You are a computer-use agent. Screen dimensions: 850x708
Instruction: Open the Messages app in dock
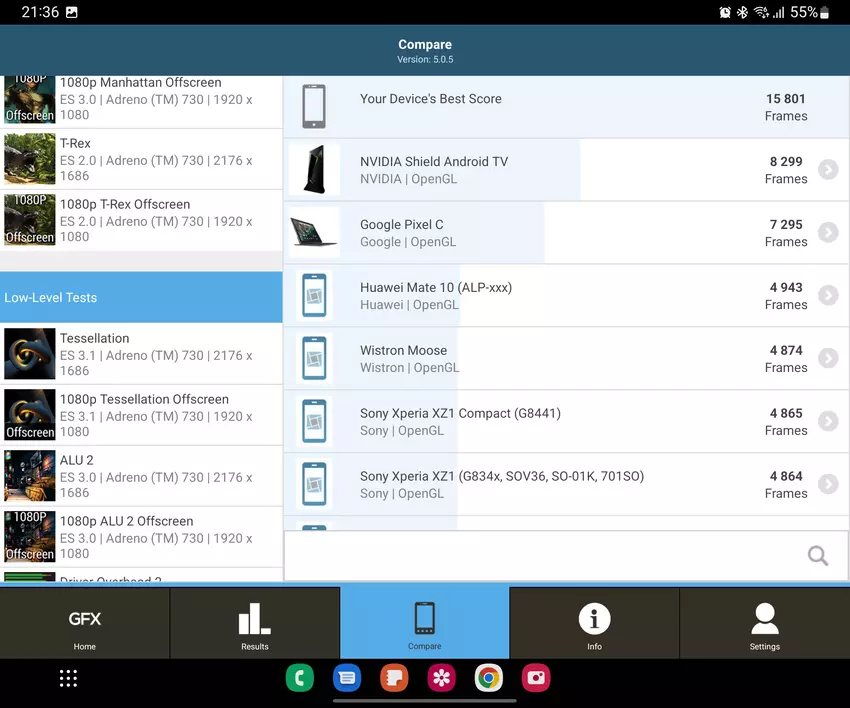coord(347,678)
